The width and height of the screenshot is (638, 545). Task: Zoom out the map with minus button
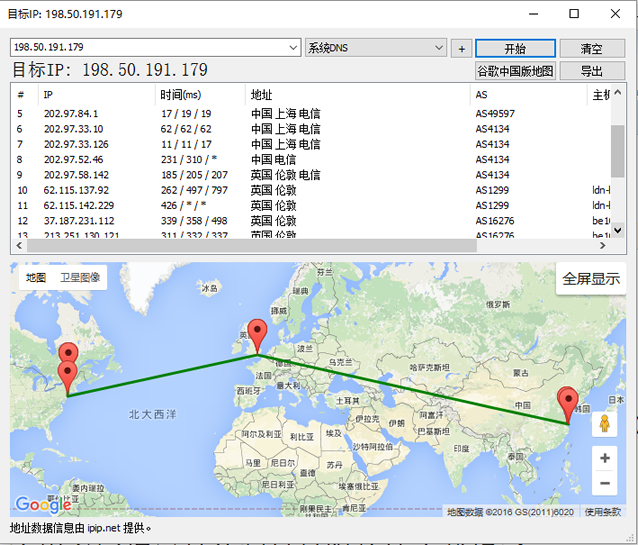click(604, 483)
